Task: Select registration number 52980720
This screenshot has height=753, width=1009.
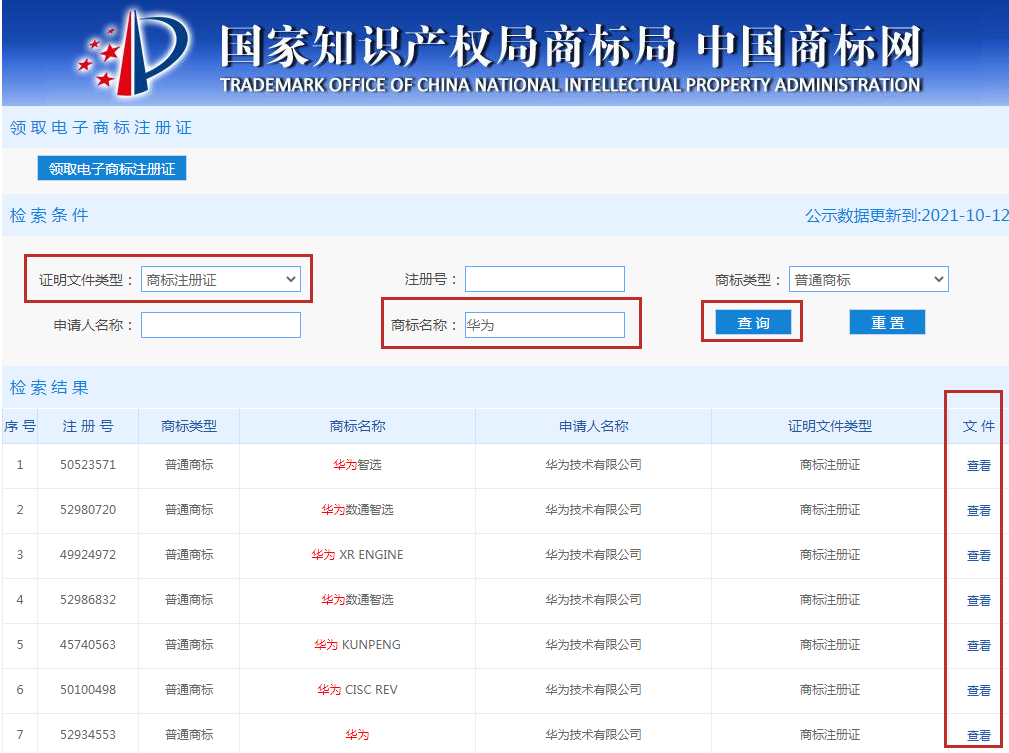Action: click(88, 510)
